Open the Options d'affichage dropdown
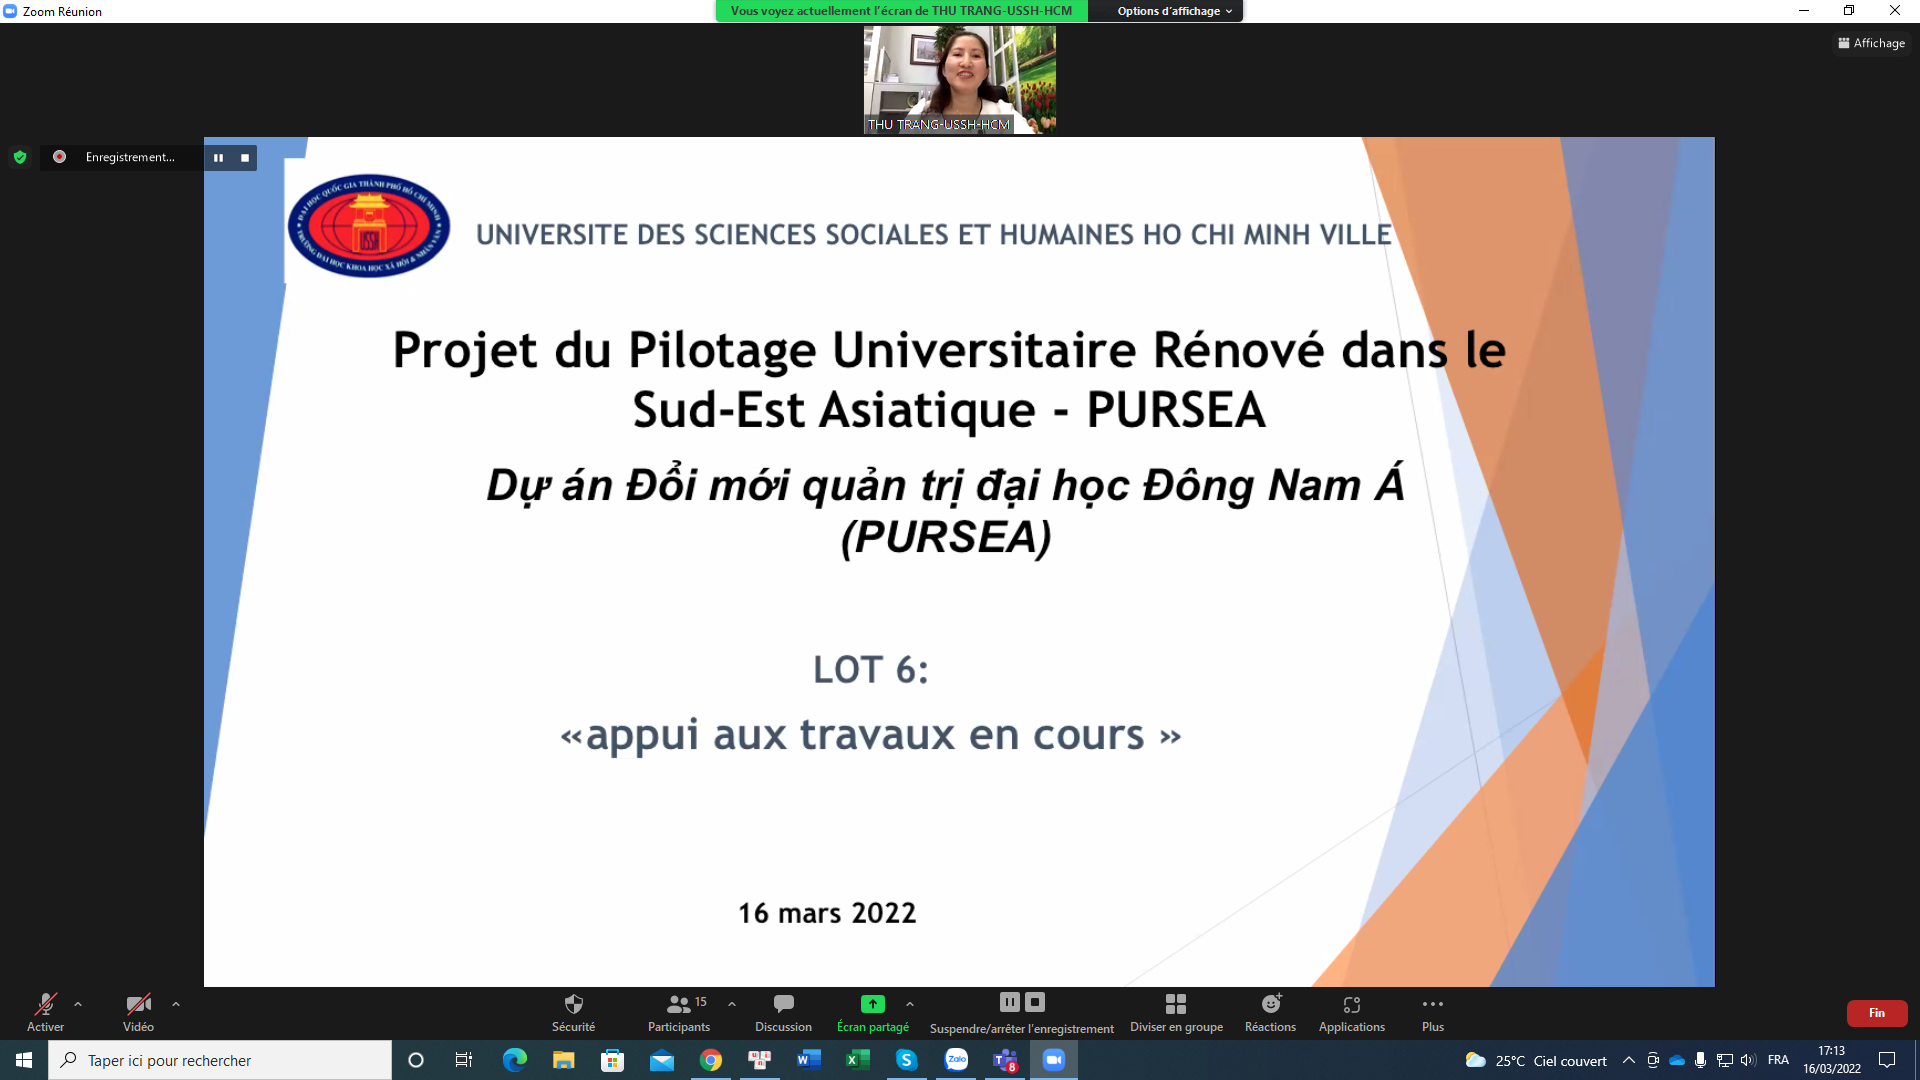This screenshot has height=1080, width=1920. pyautogui.click(x=1174, y=11)
